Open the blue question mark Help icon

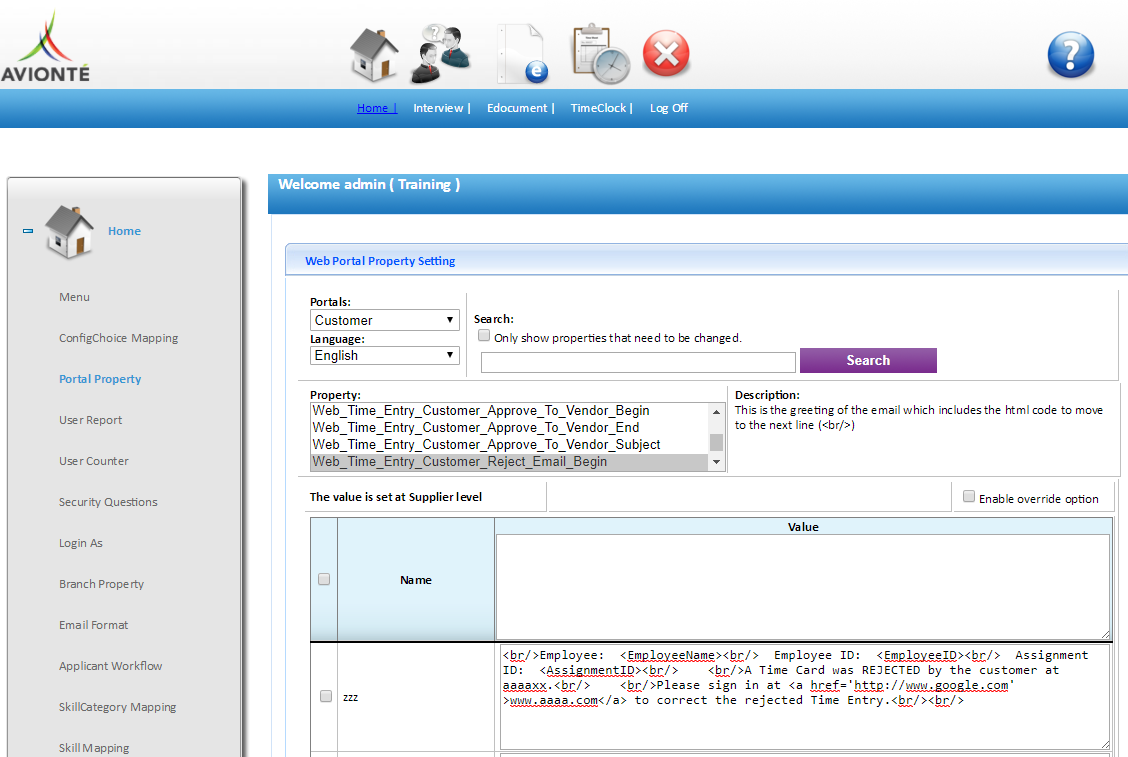click(x=1070, y=55)
